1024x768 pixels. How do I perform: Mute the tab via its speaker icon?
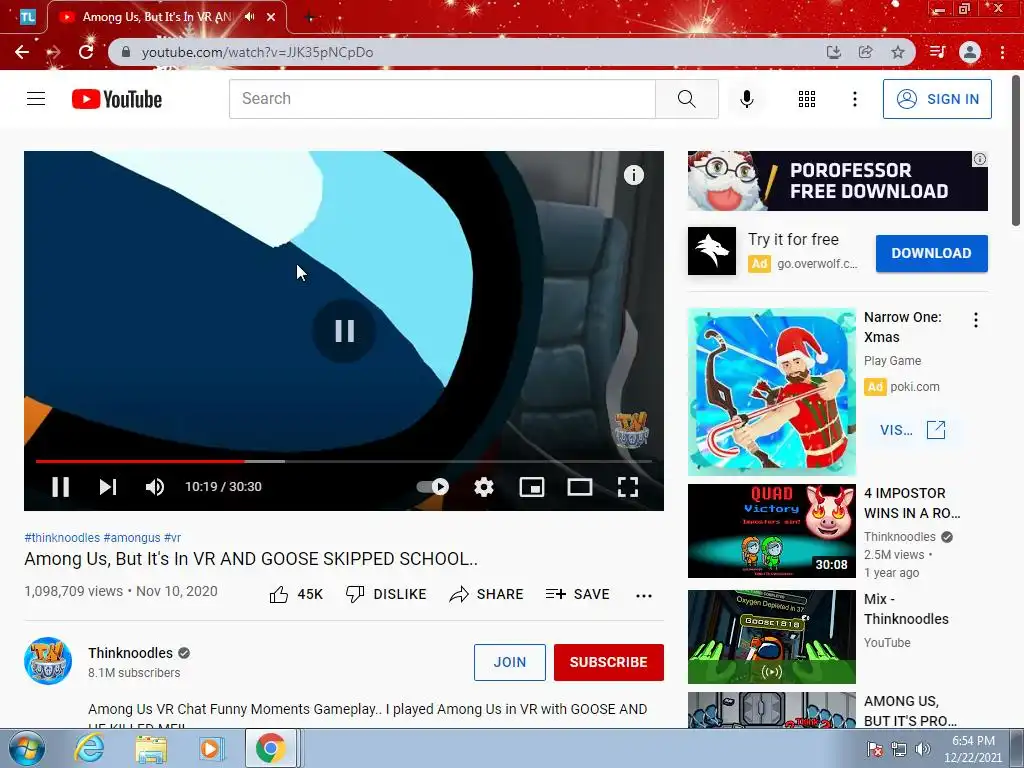click(249, 17)
